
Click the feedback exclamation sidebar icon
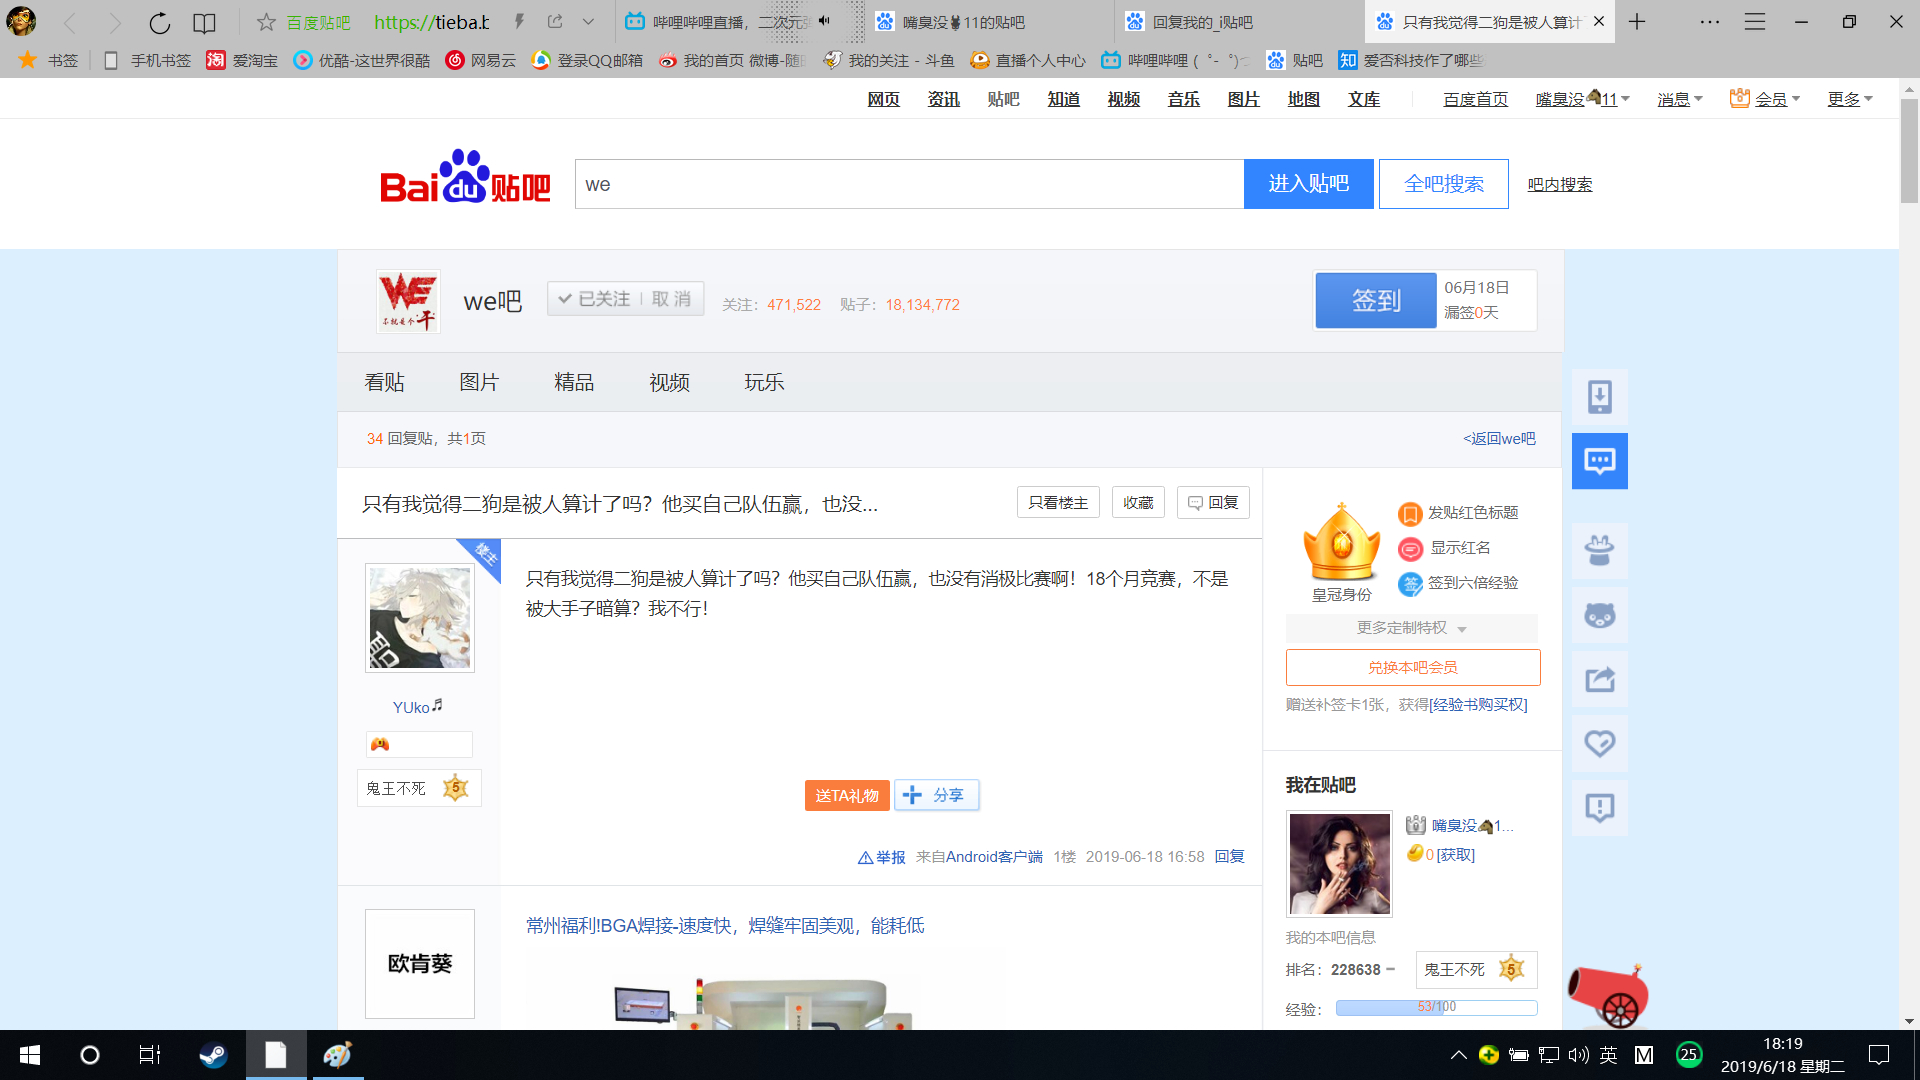click(1600, 807)
